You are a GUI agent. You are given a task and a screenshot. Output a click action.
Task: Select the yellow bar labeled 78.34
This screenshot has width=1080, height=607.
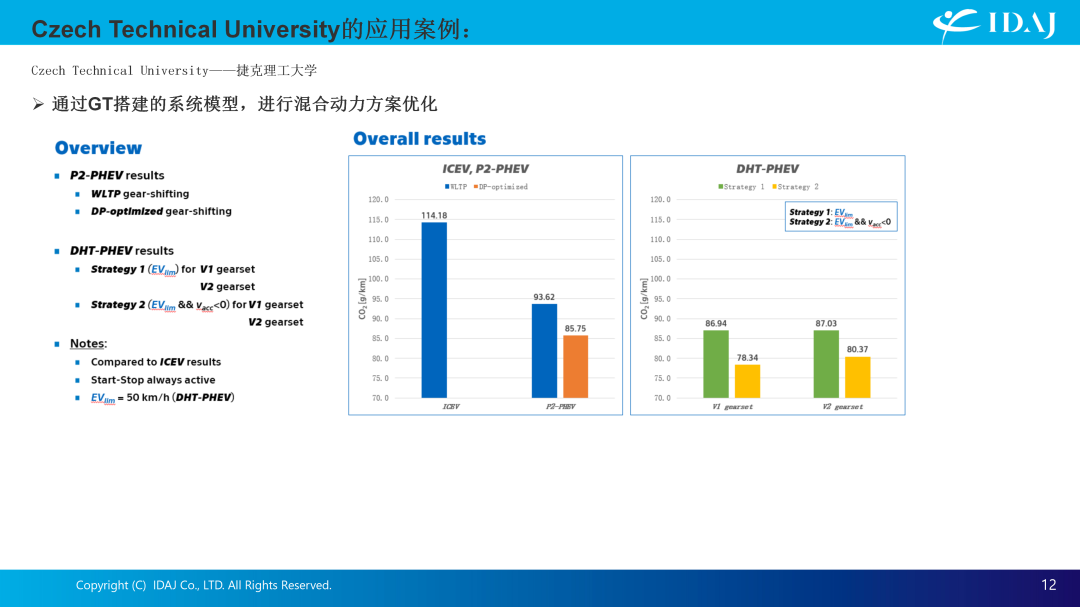747,381
